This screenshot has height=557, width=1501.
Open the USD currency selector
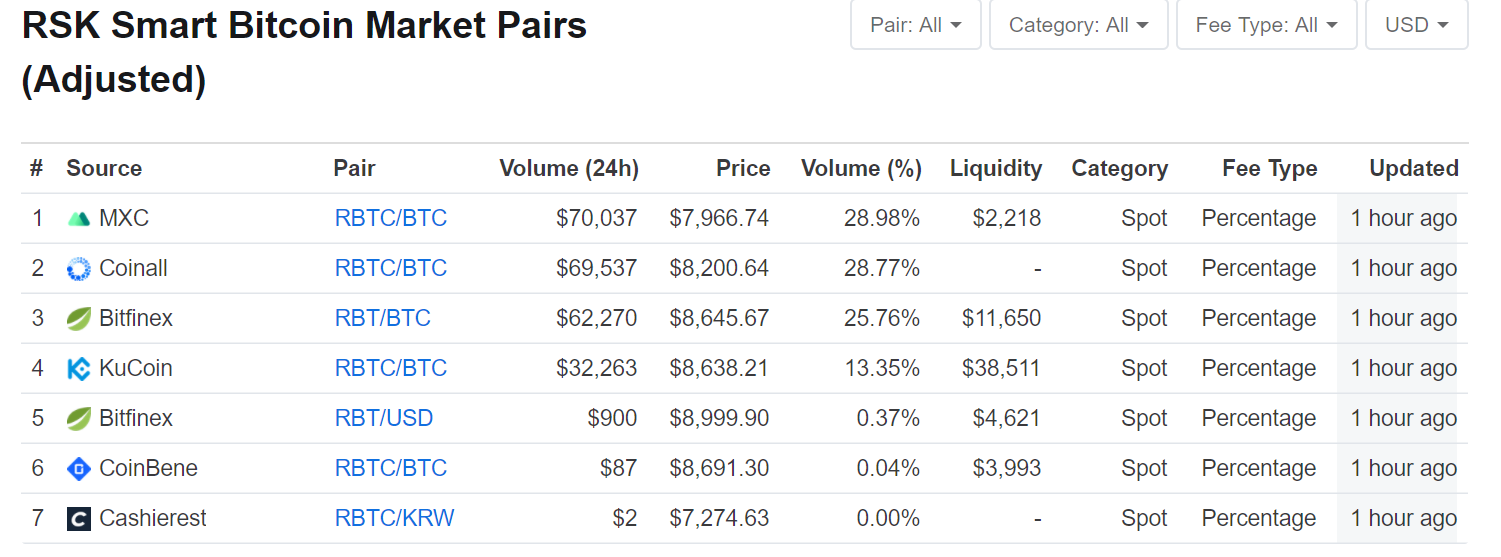pos(1416,25)
